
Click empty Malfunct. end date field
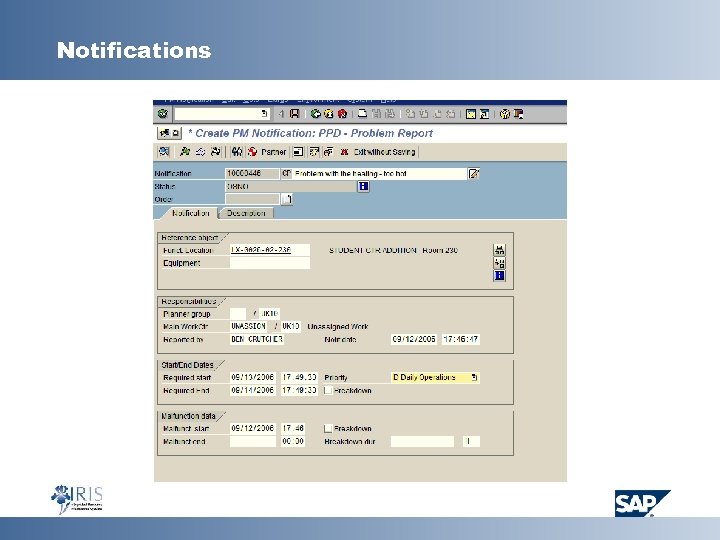[253, 441]
